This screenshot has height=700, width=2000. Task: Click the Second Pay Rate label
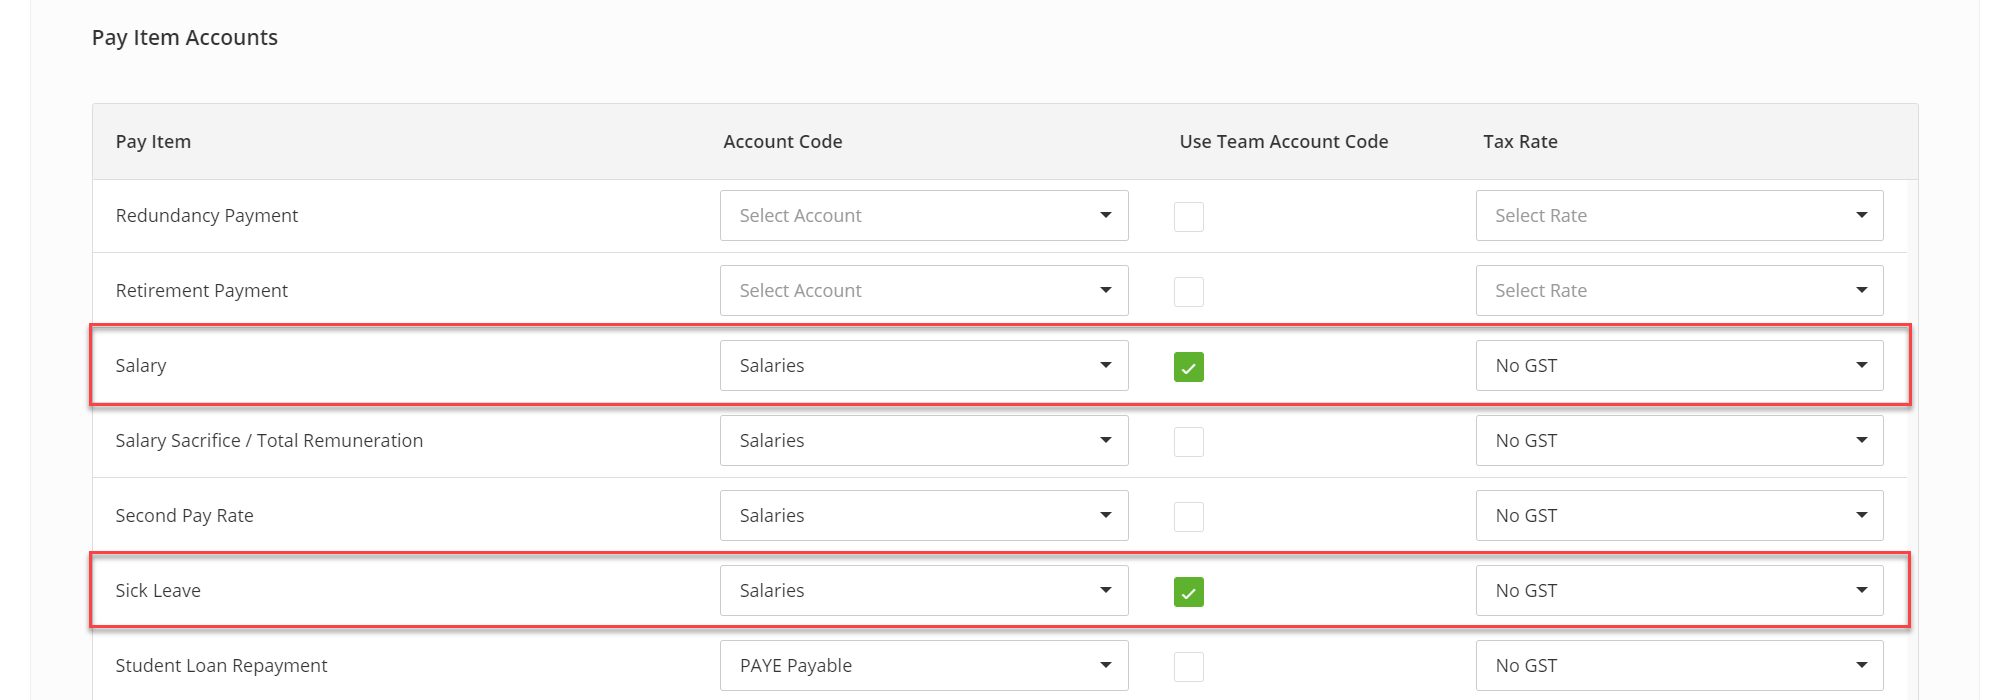click(x=185, y=516)
